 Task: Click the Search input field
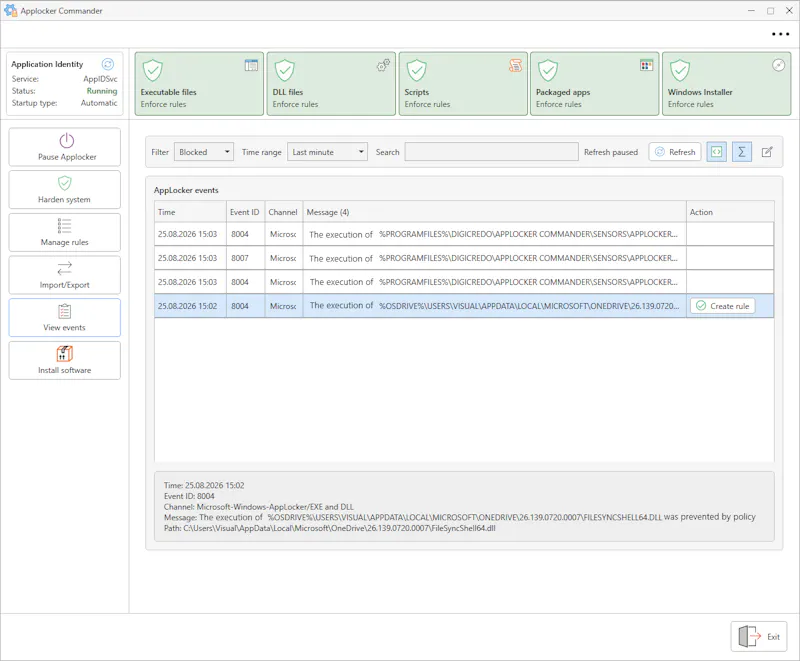(x=492, y=152)
